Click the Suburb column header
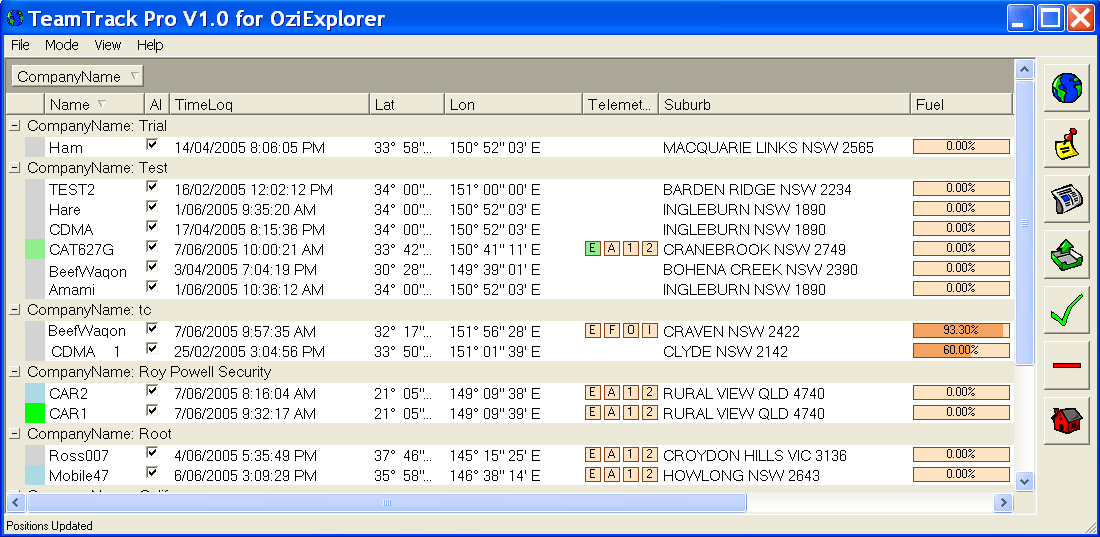The image size is (1100, 537). (784, 105)
